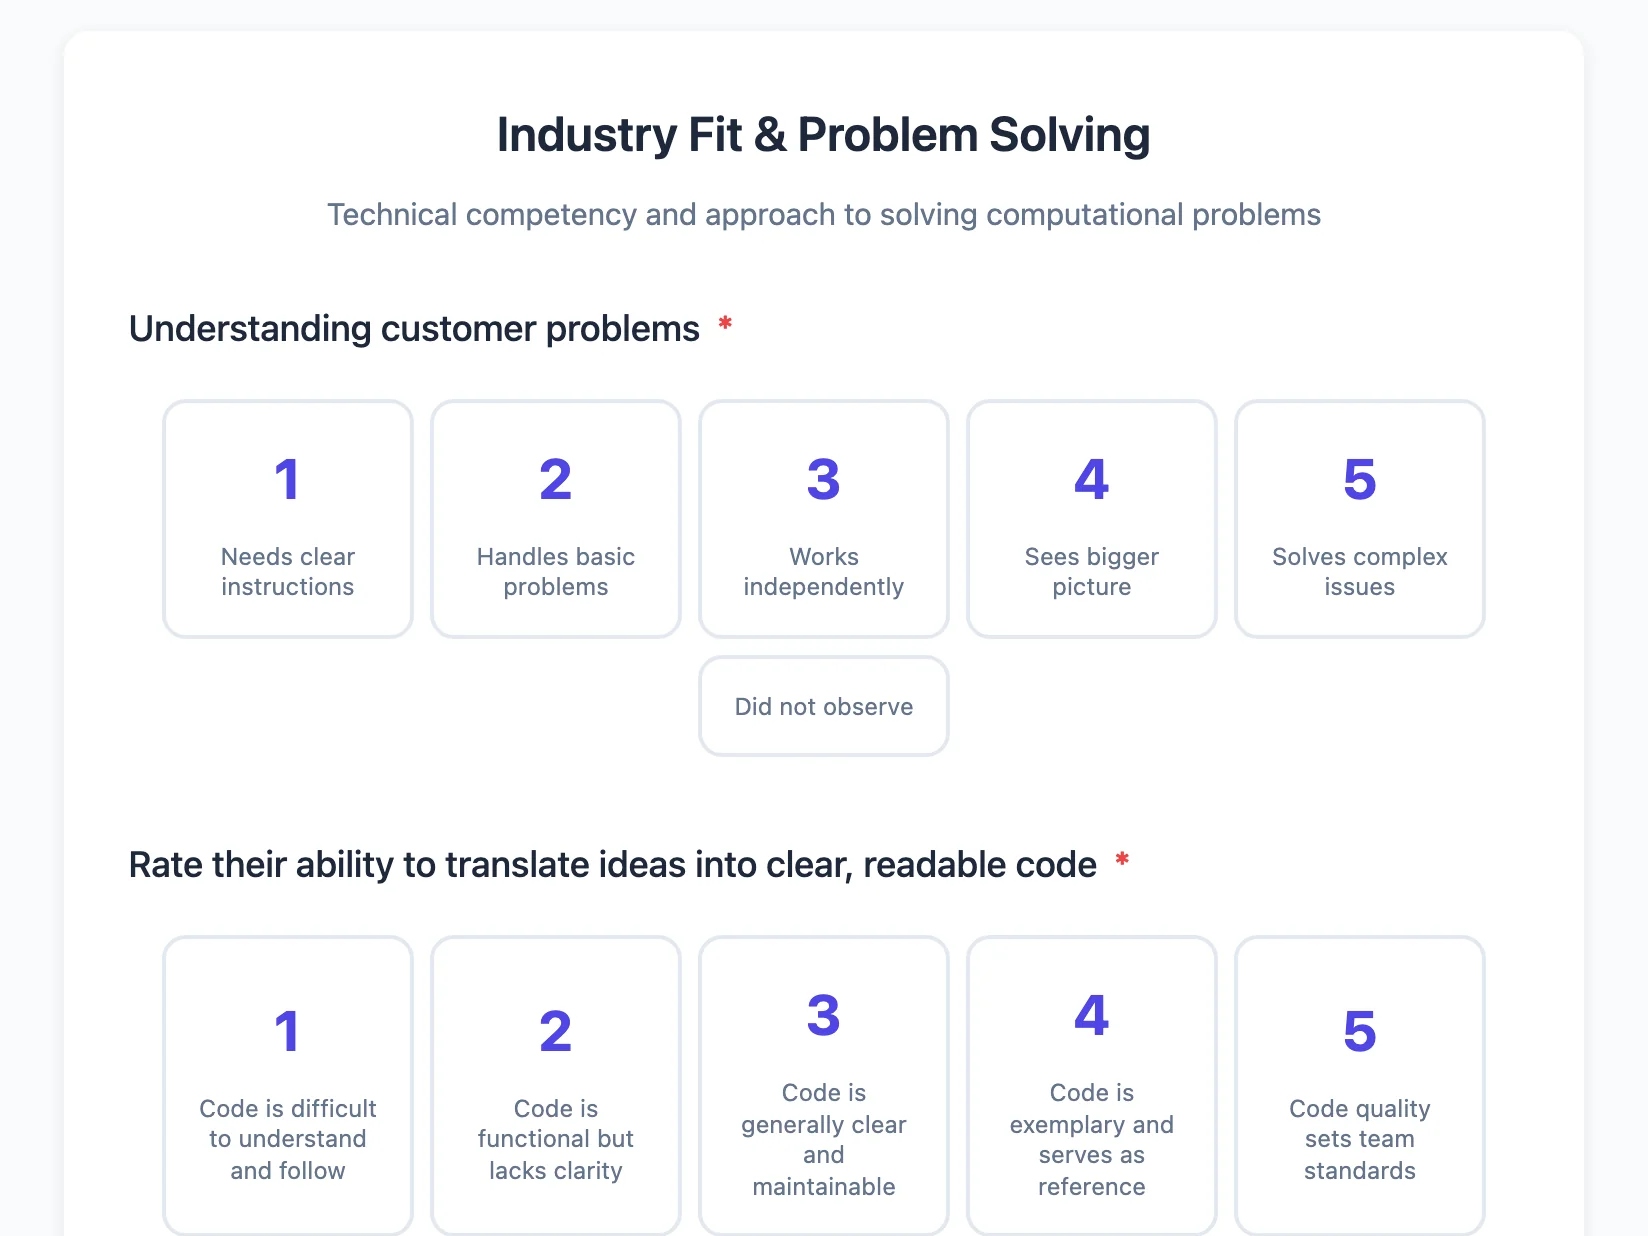Click the technical competency subtitle text

pyautogui.click(x=824, y=214)
